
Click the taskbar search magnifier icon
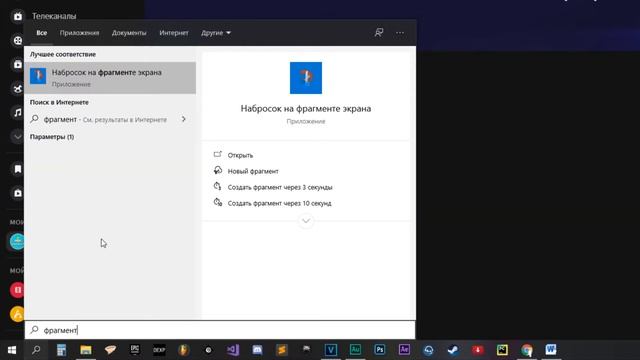(x=36, y=350)
